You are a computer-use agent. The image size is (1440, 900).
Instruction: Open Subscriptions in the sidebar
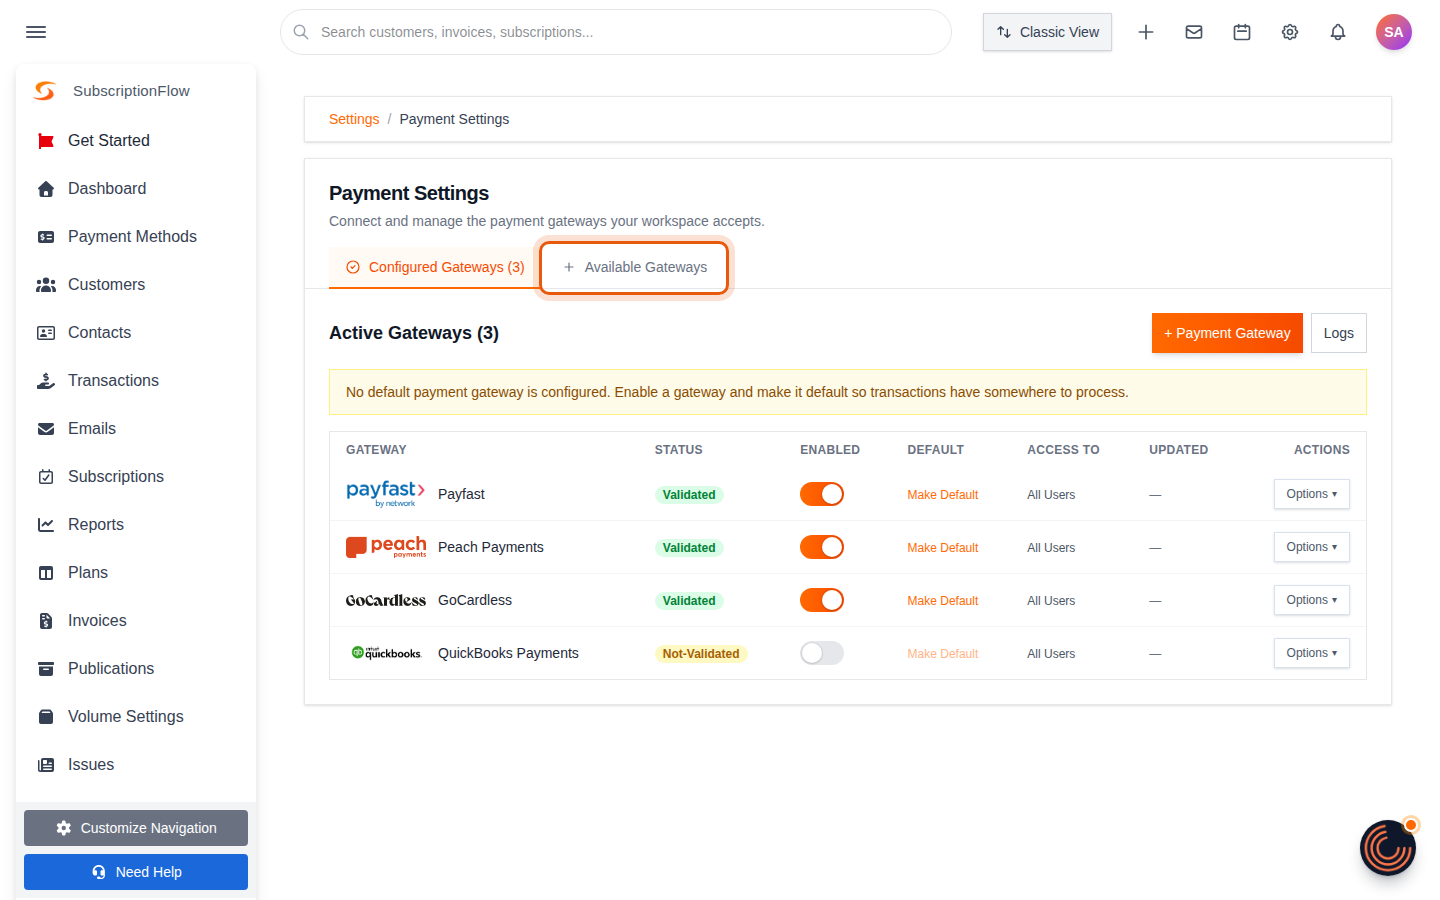click(136, 477)
